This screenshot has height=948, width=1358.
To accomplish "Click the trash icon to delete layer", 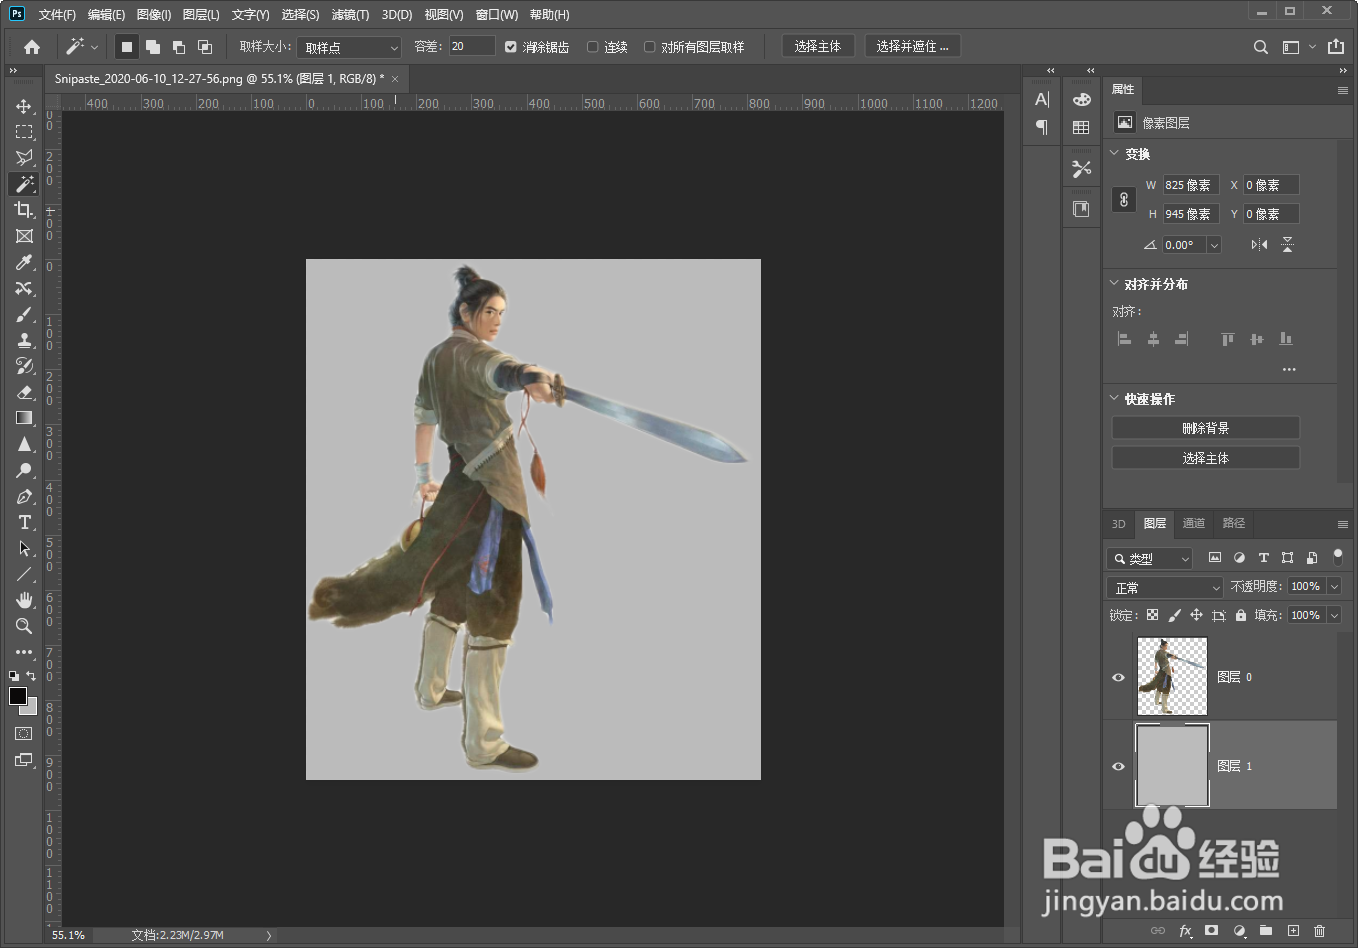I will click(1319, 931).
